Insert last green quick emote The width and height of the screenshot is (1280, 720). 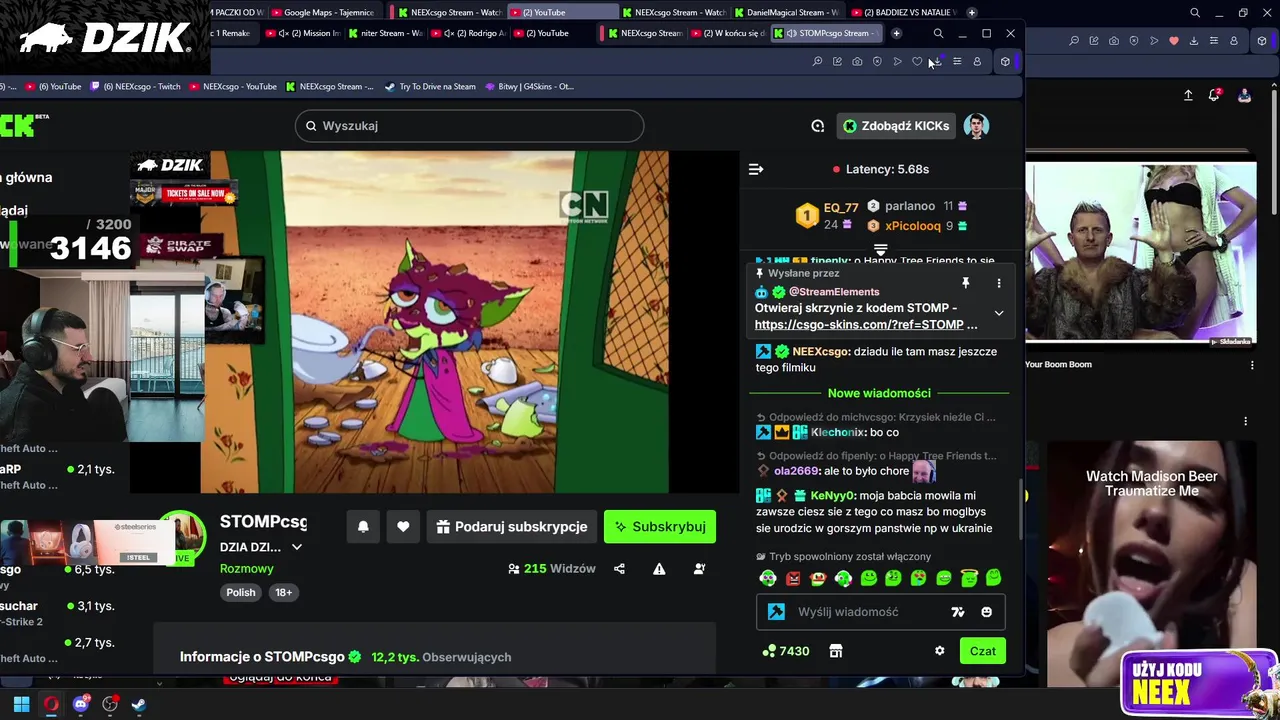993,578
